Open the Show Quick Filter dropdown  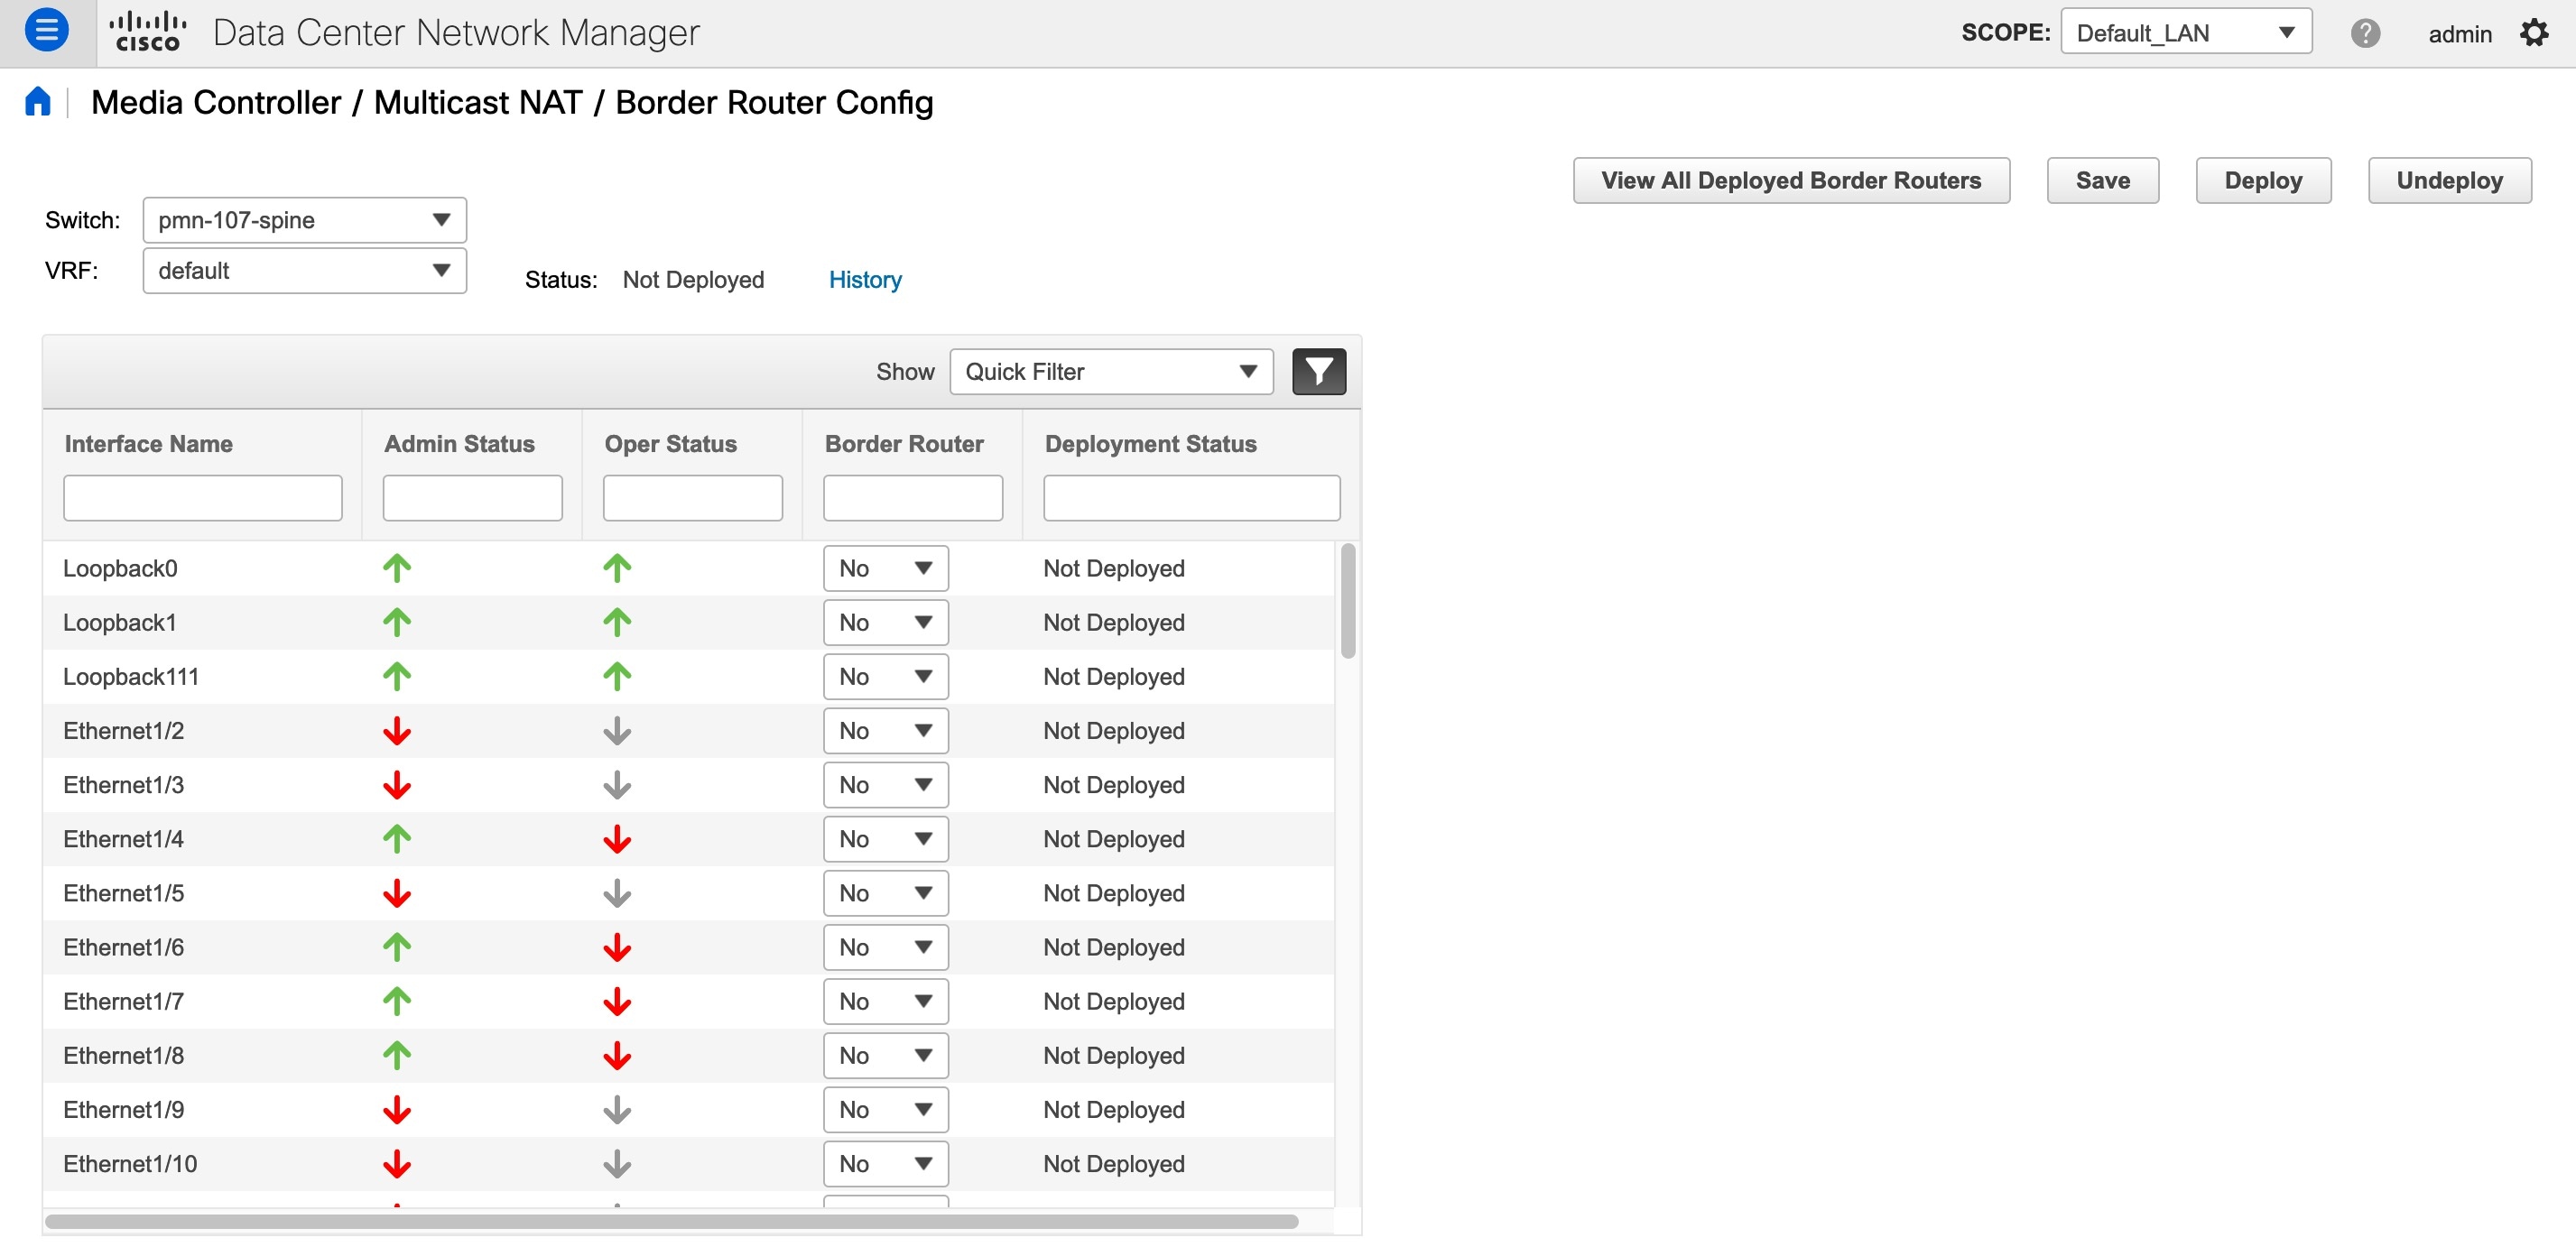point(1111,372)
